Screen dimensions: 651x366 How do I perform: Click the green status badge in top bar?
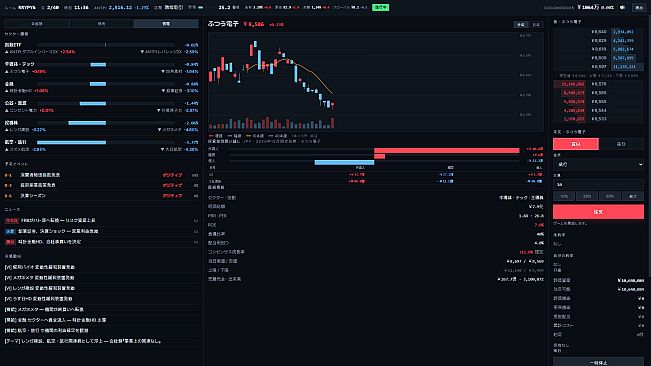tap(380, 7)
